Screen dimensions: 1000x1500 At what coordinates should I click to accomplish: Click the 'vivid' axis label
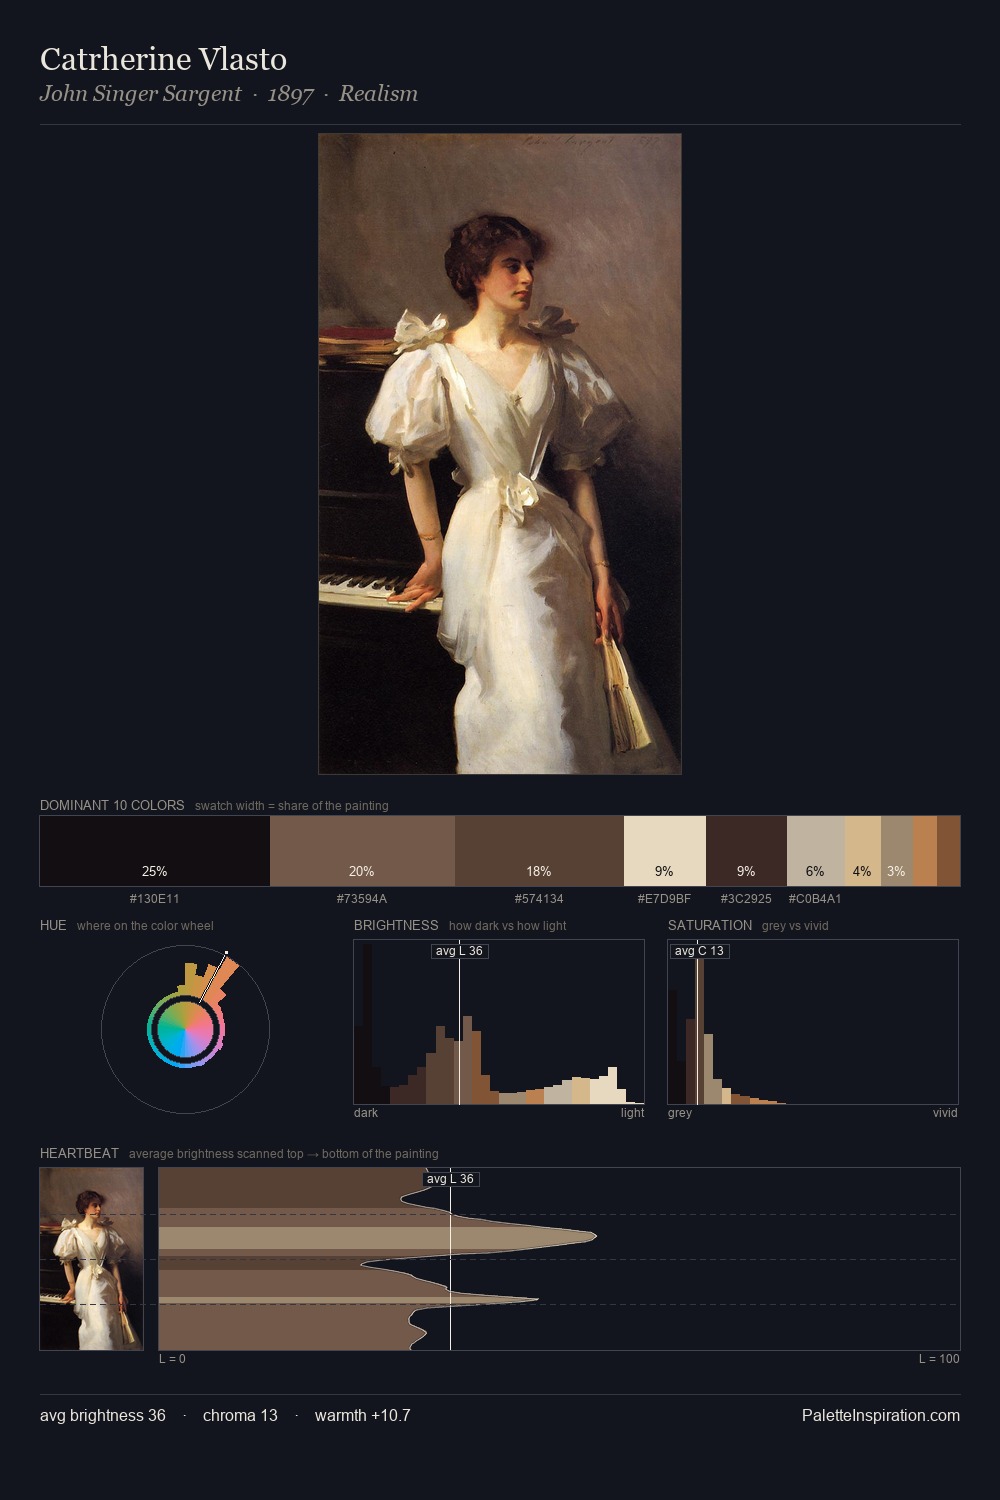945,1113
